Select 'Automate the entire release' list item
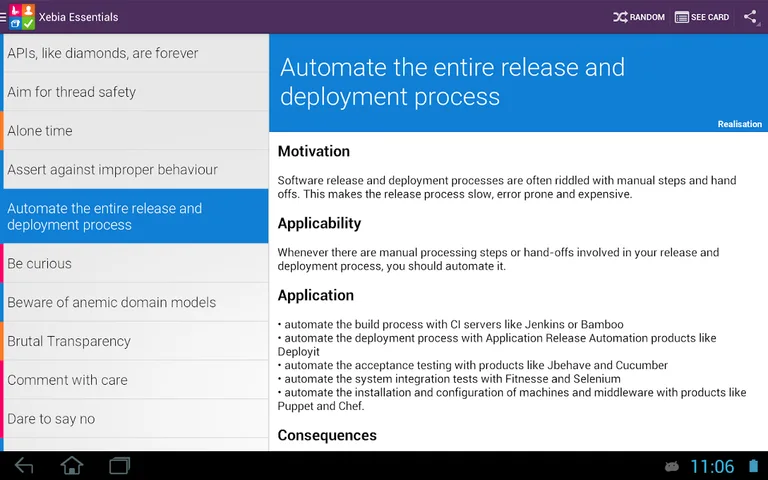The image size is (768, 480). click(x=135, y=217)
